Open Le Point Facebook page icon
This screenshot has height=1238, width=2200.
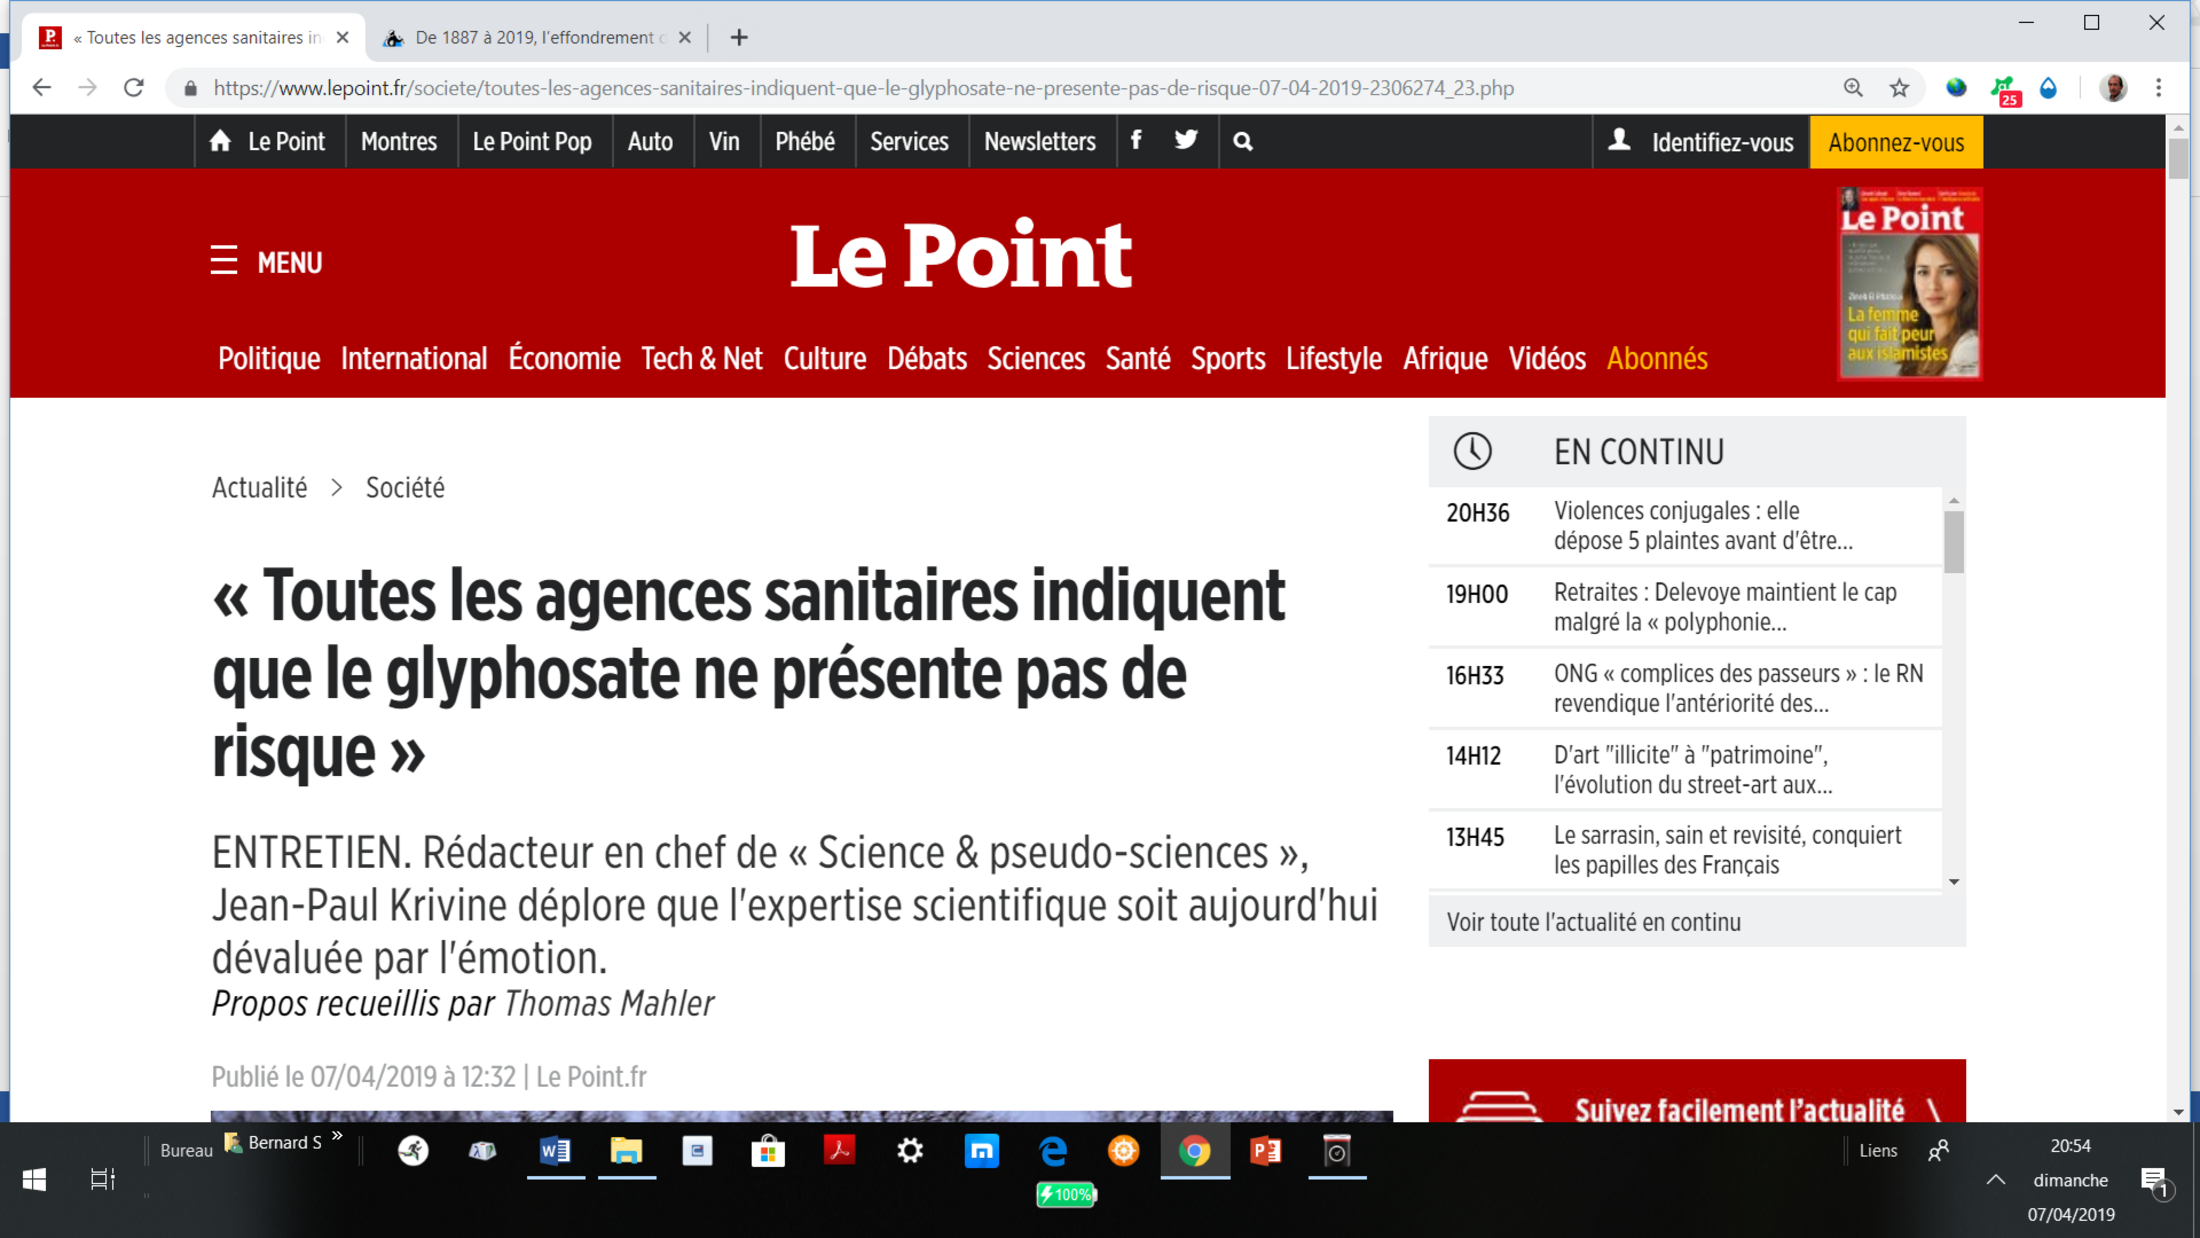[x=1136, y=141]
